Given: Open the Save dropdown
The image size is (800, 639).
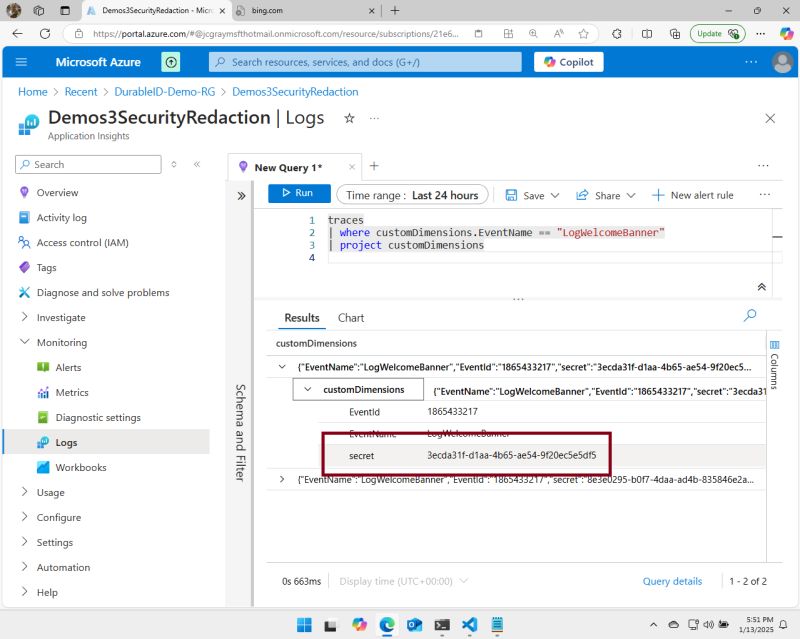Looking at the screenshot, I should point(533,195).
